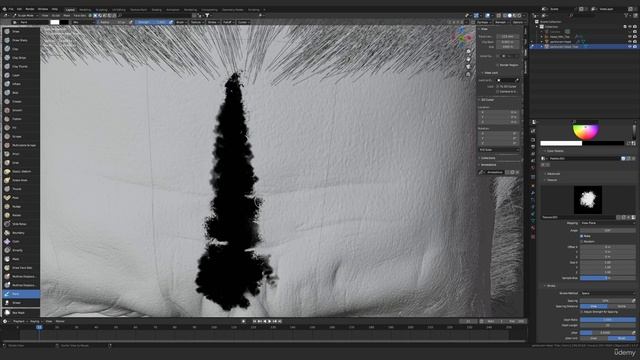Adjust the Strength slider in header
Image resolution: width=640 pixels, height=360 pixels.
(x=151, y=22)
